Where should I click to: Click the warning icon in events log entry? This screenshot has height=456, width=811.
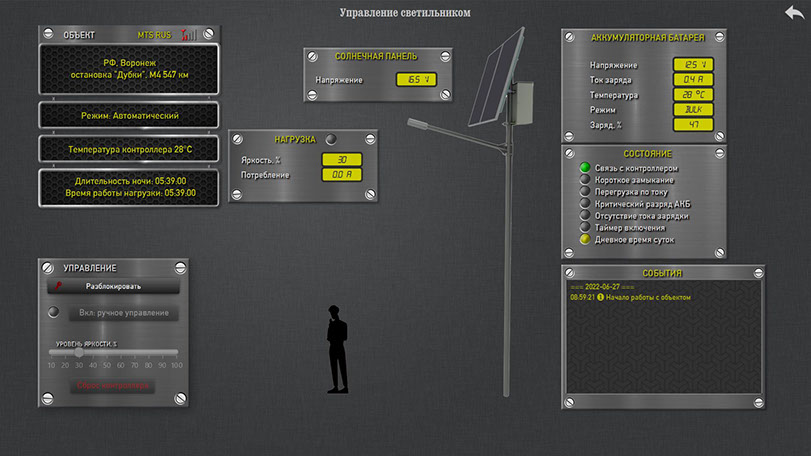click(601, 297)
